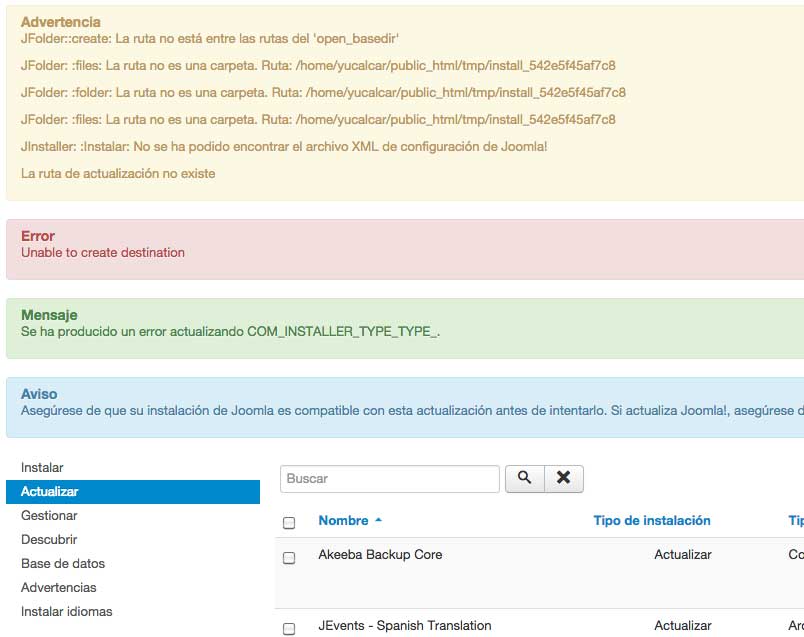The width and height of the screenshot is (804, 637).
Task: Open the Instalar sidebar section
Action: click(42, 467)
